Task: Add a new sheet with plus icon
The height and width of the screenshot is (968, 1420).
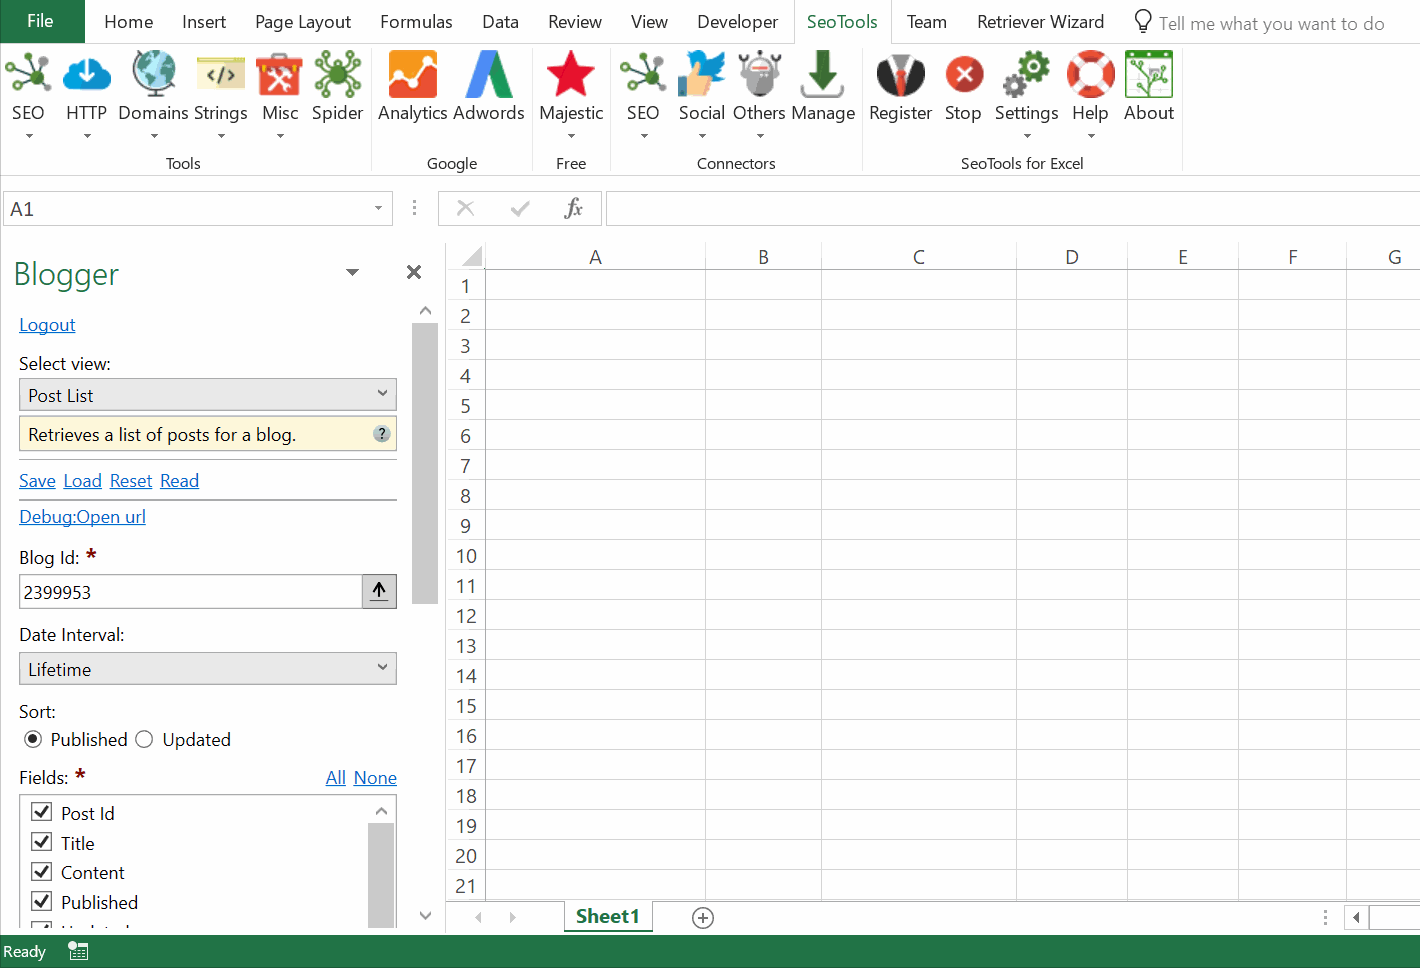Action: coord(703,918)
